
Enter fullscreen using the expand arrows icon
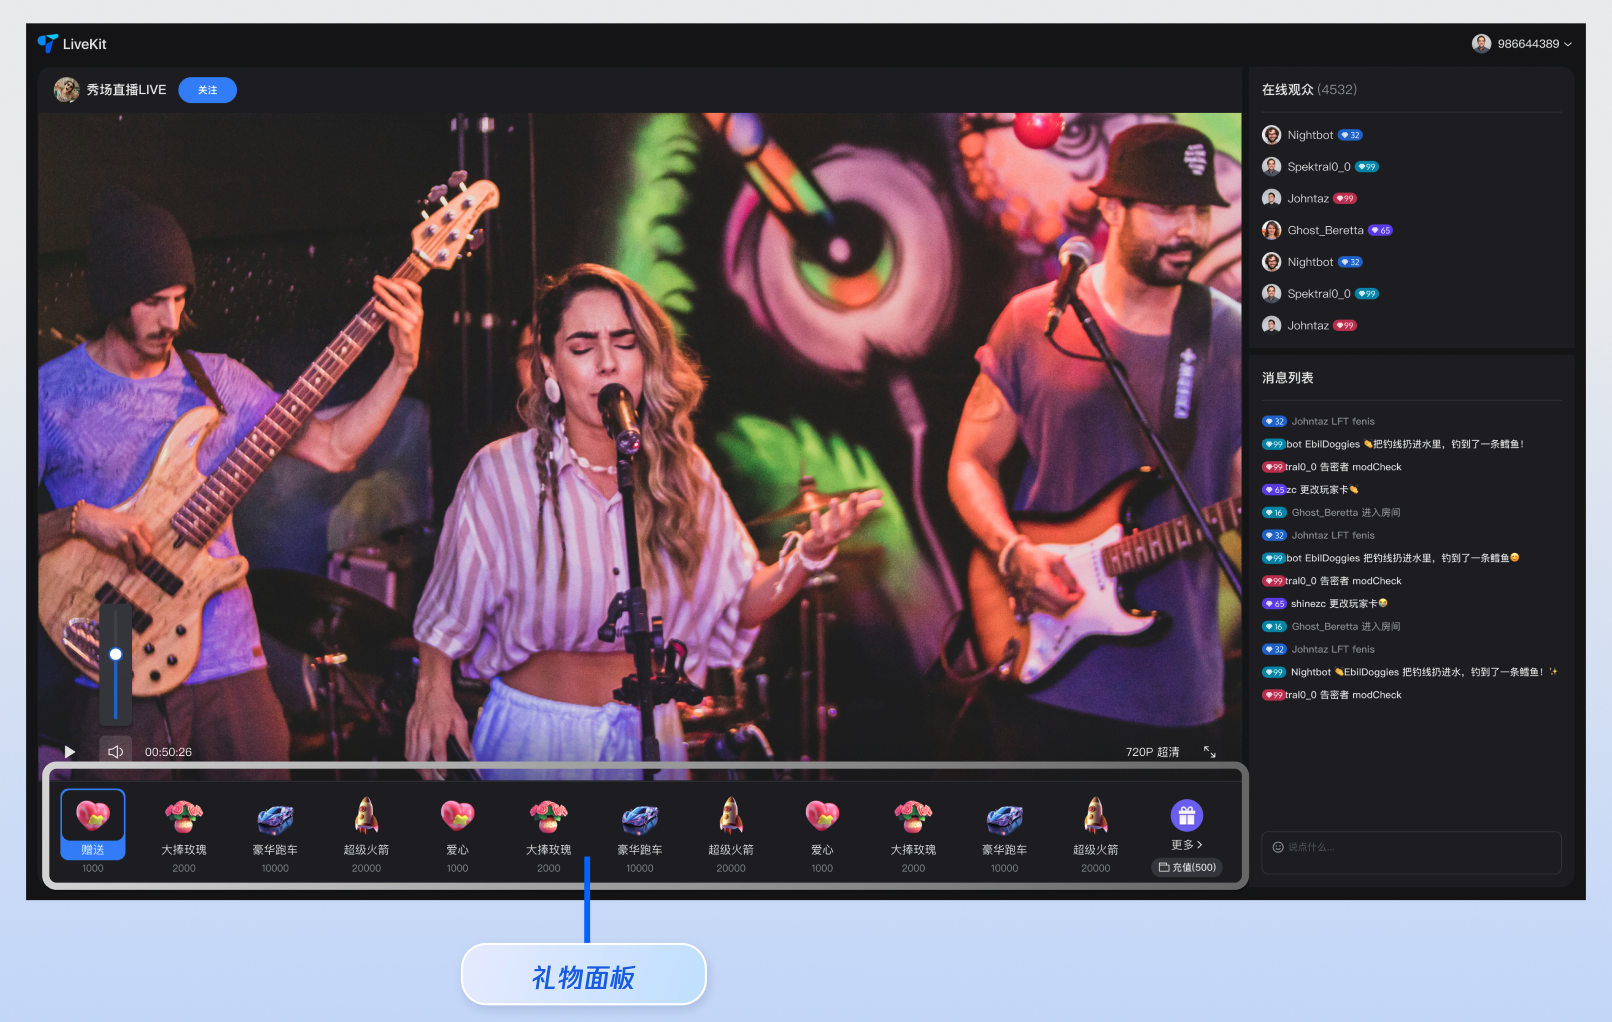(1209, 752)
